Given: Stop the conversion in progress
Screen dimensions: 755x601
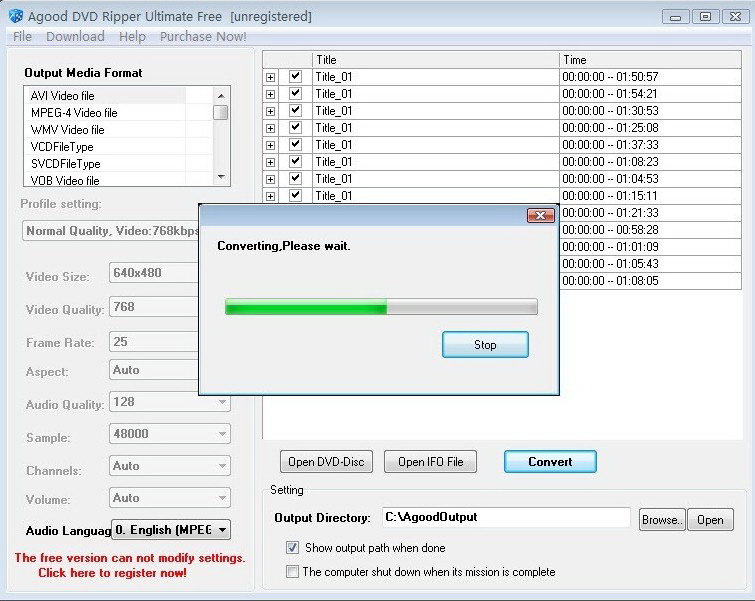Looking at the screenshot, I should click(x=485, y=344).
